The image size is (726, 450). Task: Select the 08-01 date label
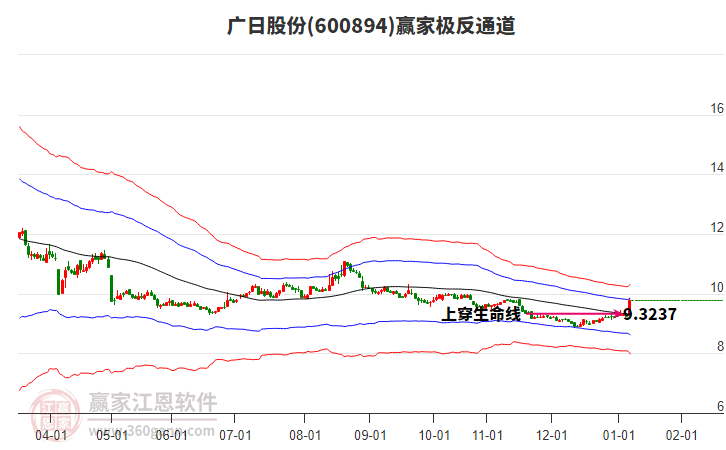[x=305, y=435]
